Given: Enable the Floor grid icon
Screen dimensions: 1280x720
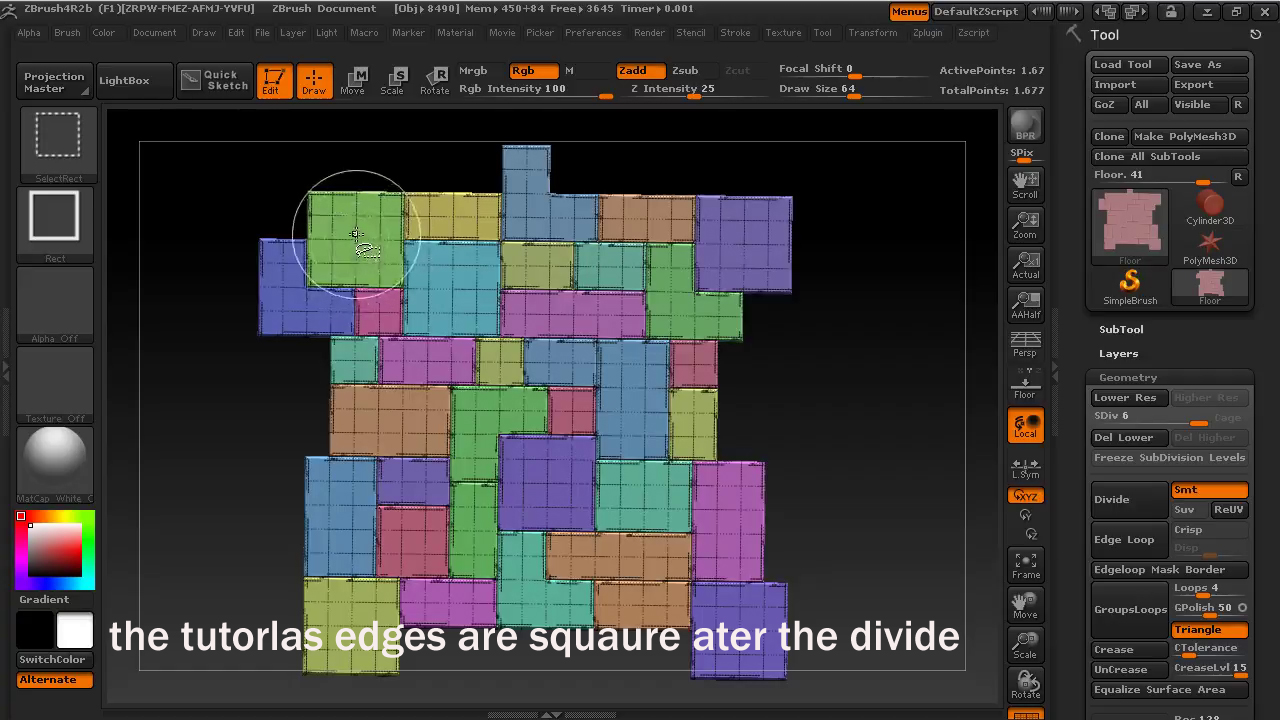Looking at the screenshot, I should 1024,385.
